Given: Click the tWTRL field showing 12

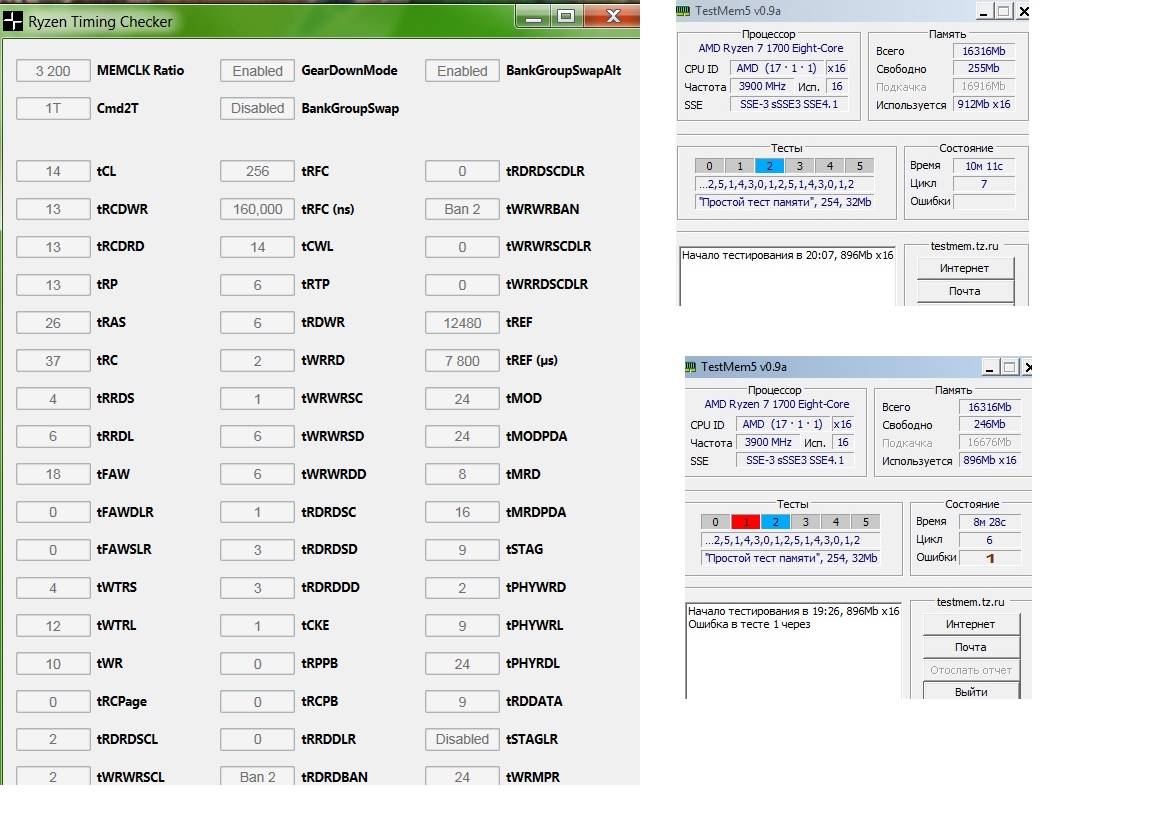Looking at the screenshot, I should 52,626.
